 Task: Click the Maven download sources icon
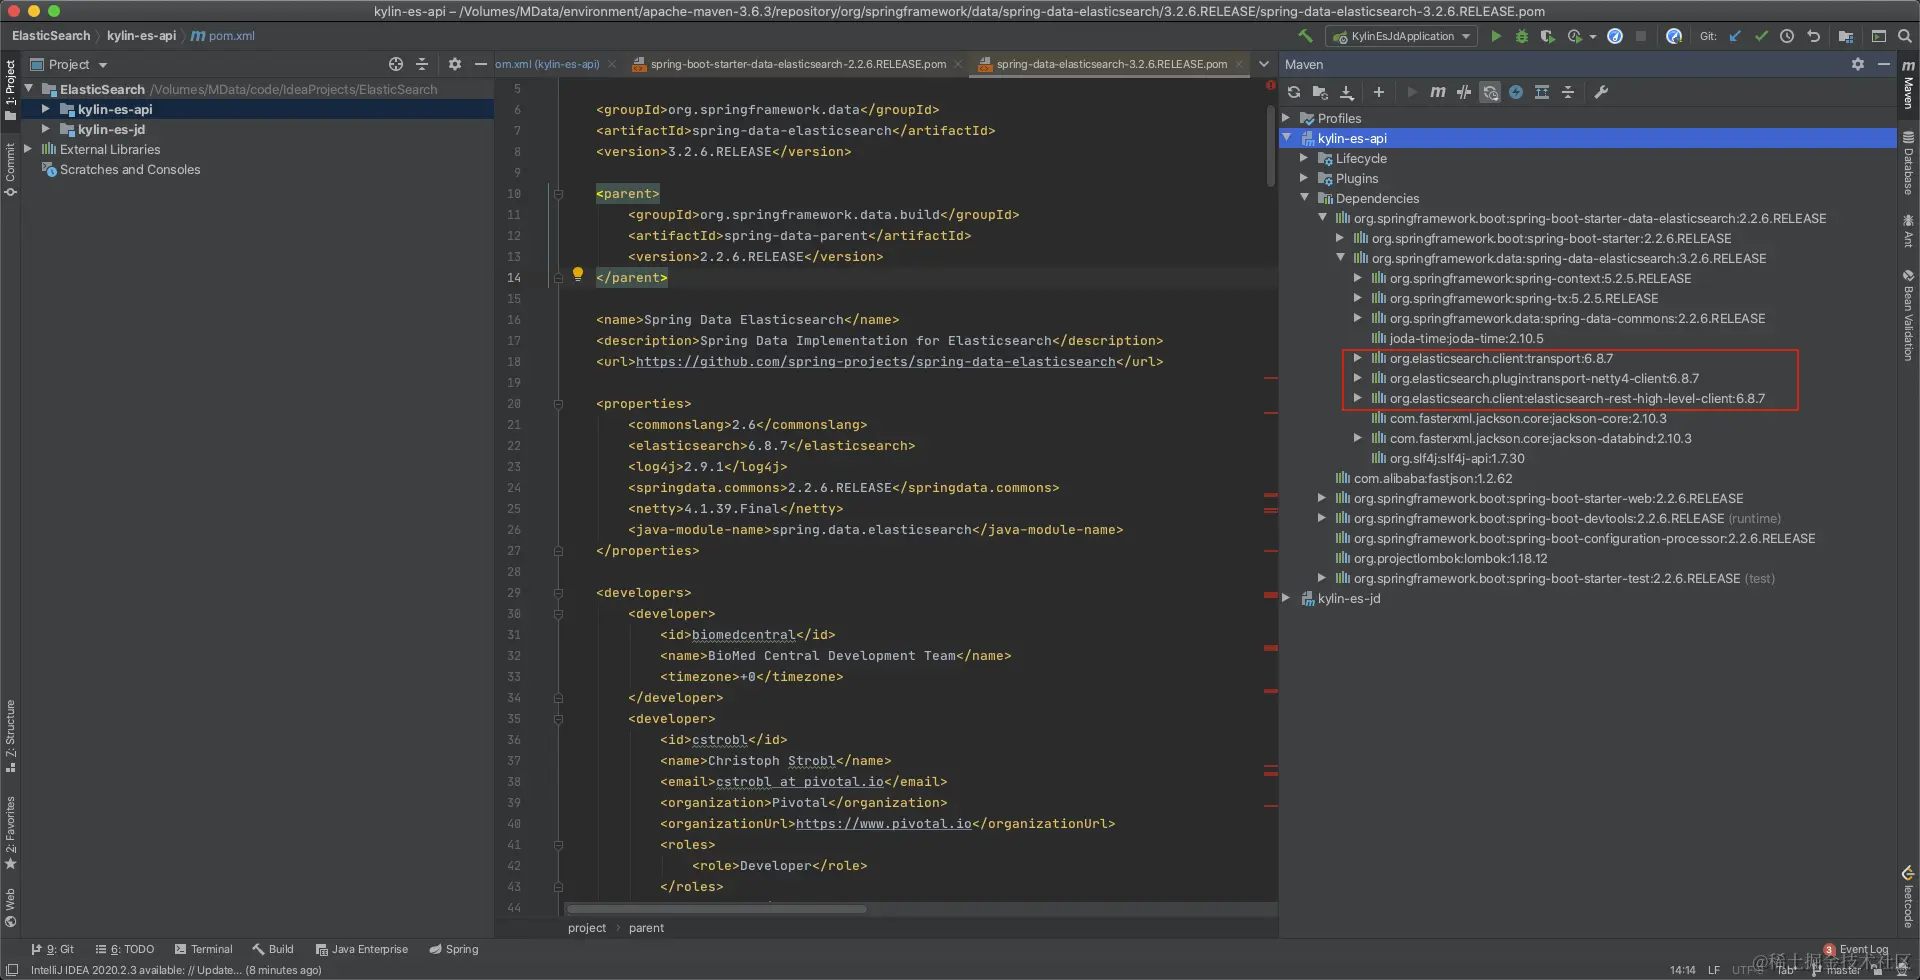pos(1347,92)
